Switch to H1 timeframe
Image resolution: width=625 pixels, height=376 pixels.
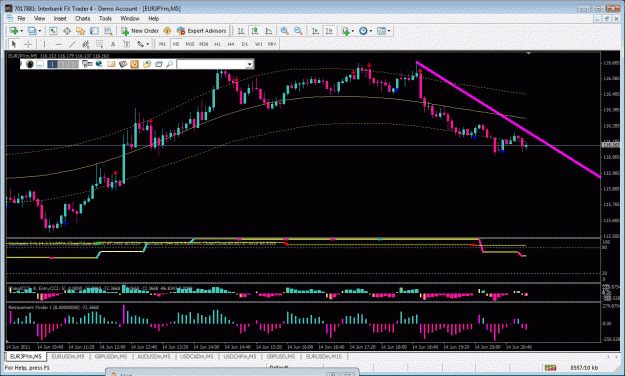click(x=217, y=44)
